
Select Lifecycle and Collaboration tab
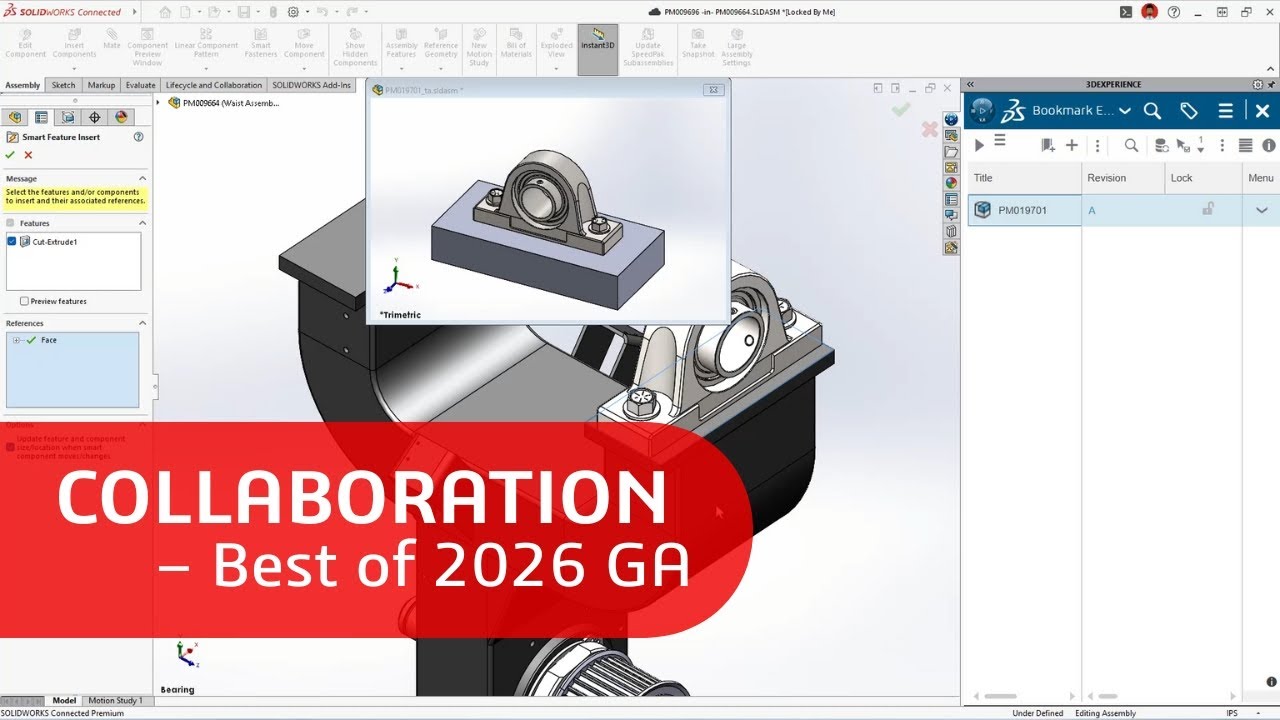pos(214,85)
